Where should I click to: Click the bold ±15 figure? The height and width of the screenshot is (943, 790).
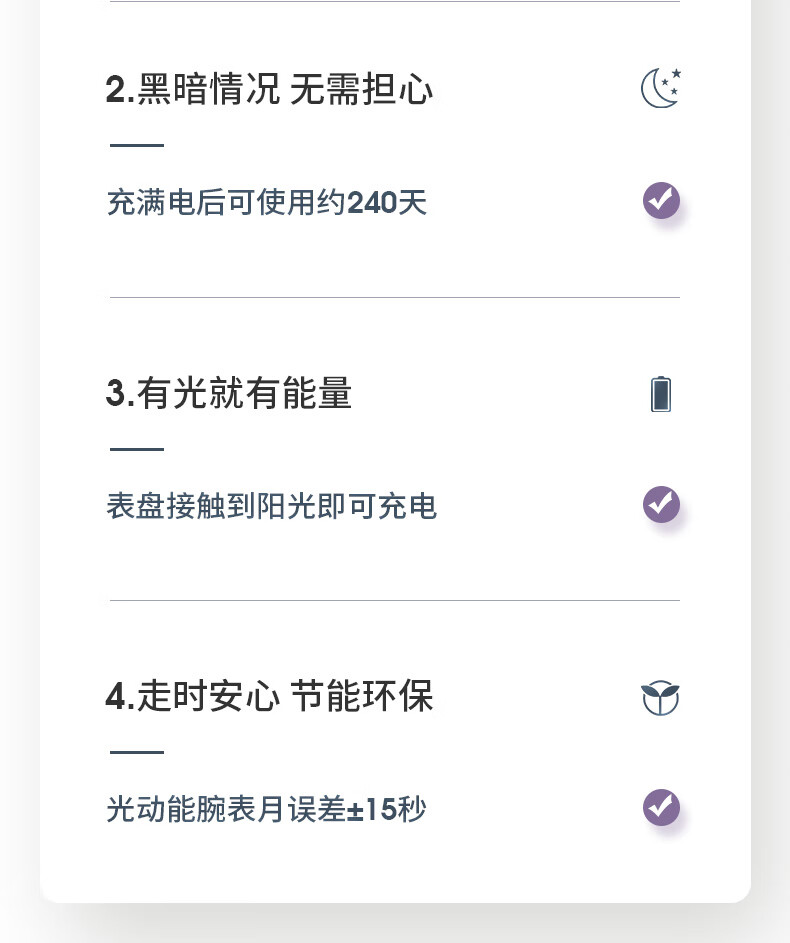372,809
